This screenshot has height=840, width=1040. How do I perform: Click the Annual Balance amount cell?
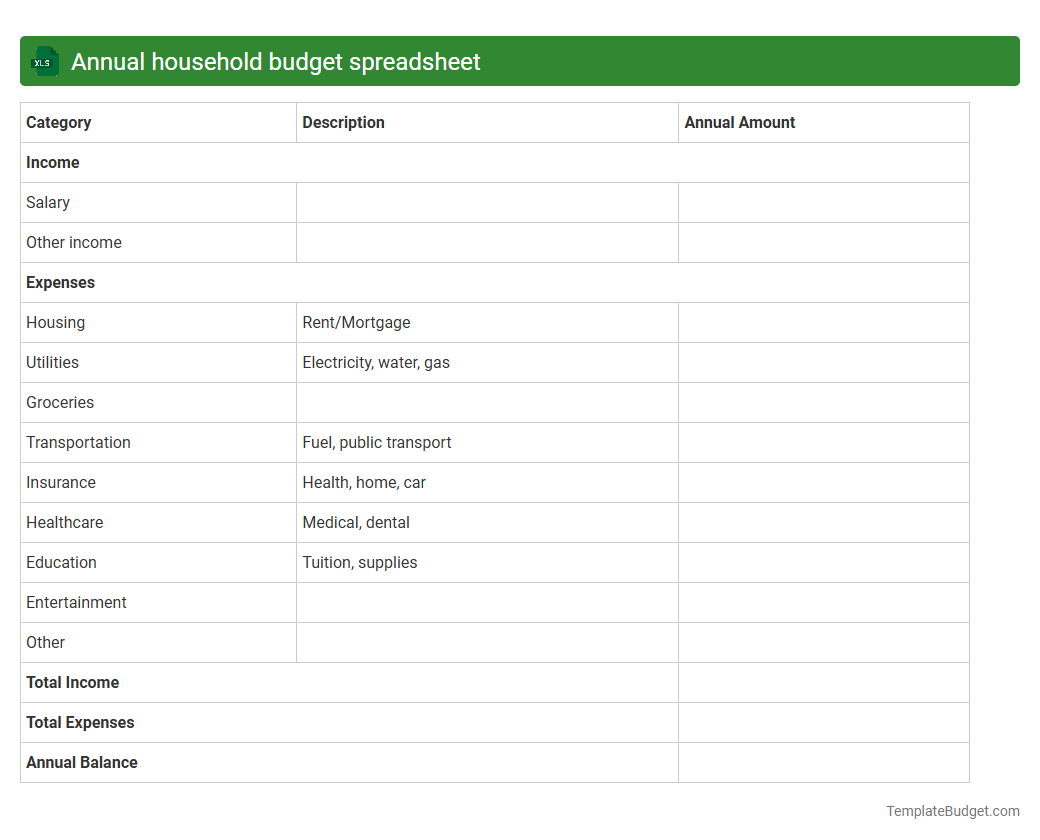[823, 762]
